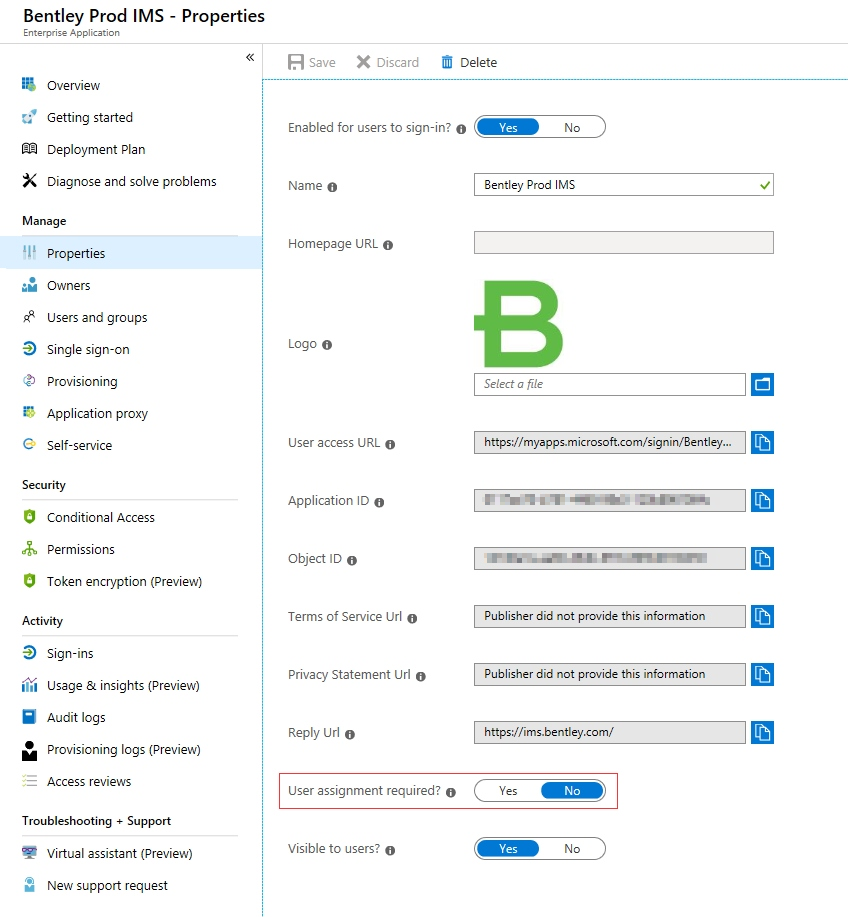This screenshot has height=917, width=848.
Task: Copy the Application ID value
Action: [x=763, y=500]
